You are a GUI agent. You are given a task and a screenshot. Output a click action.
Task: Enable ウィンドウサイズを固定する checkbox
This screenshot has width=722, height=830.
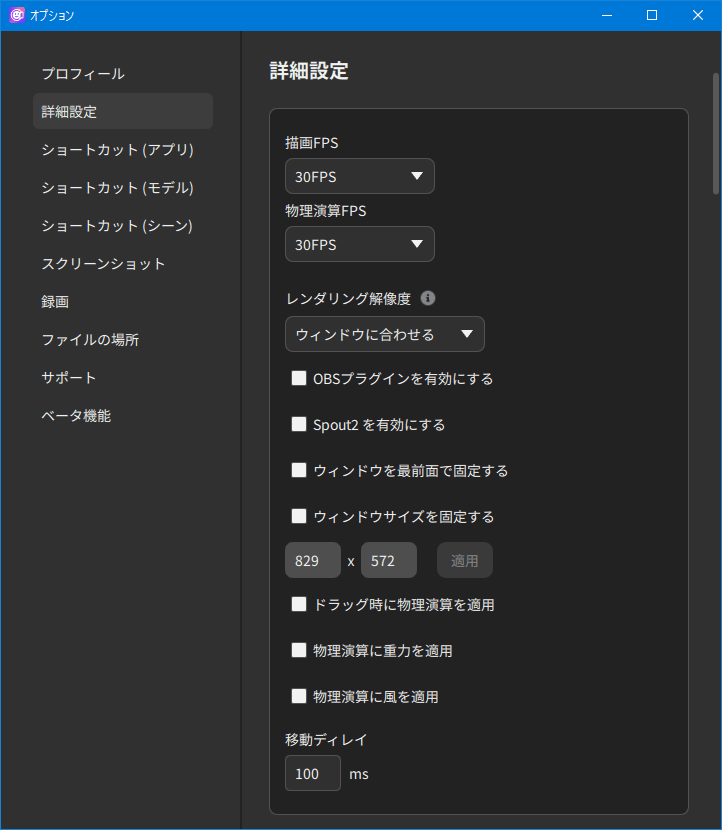pos(298,517)
